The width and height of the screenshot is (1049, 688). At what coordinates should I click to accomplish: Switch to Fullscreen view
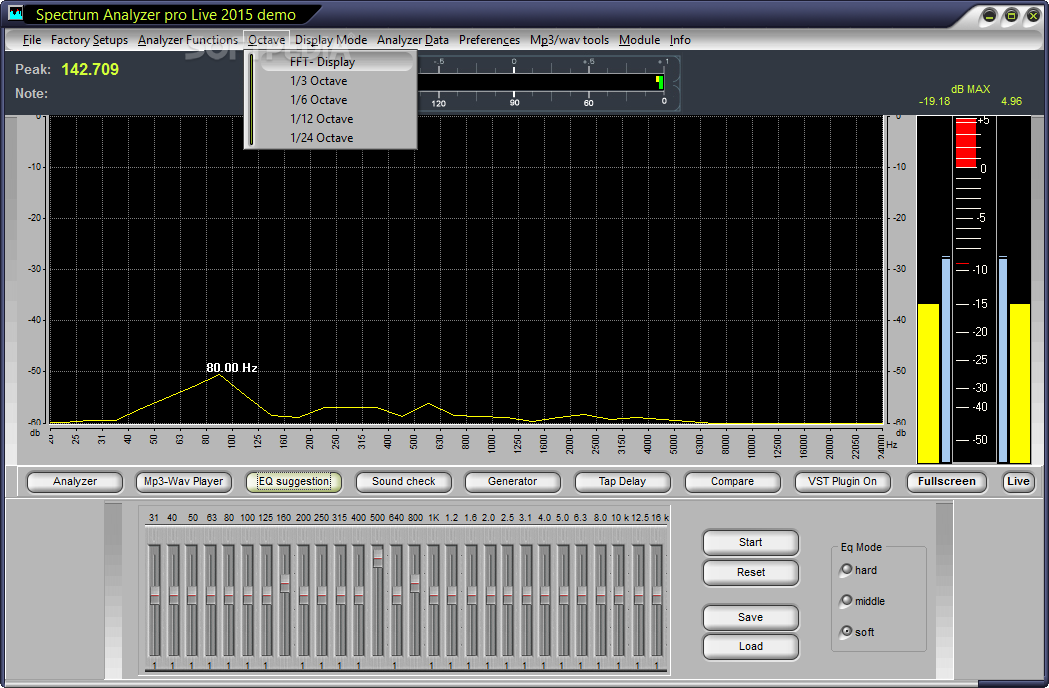coord(947,482)
